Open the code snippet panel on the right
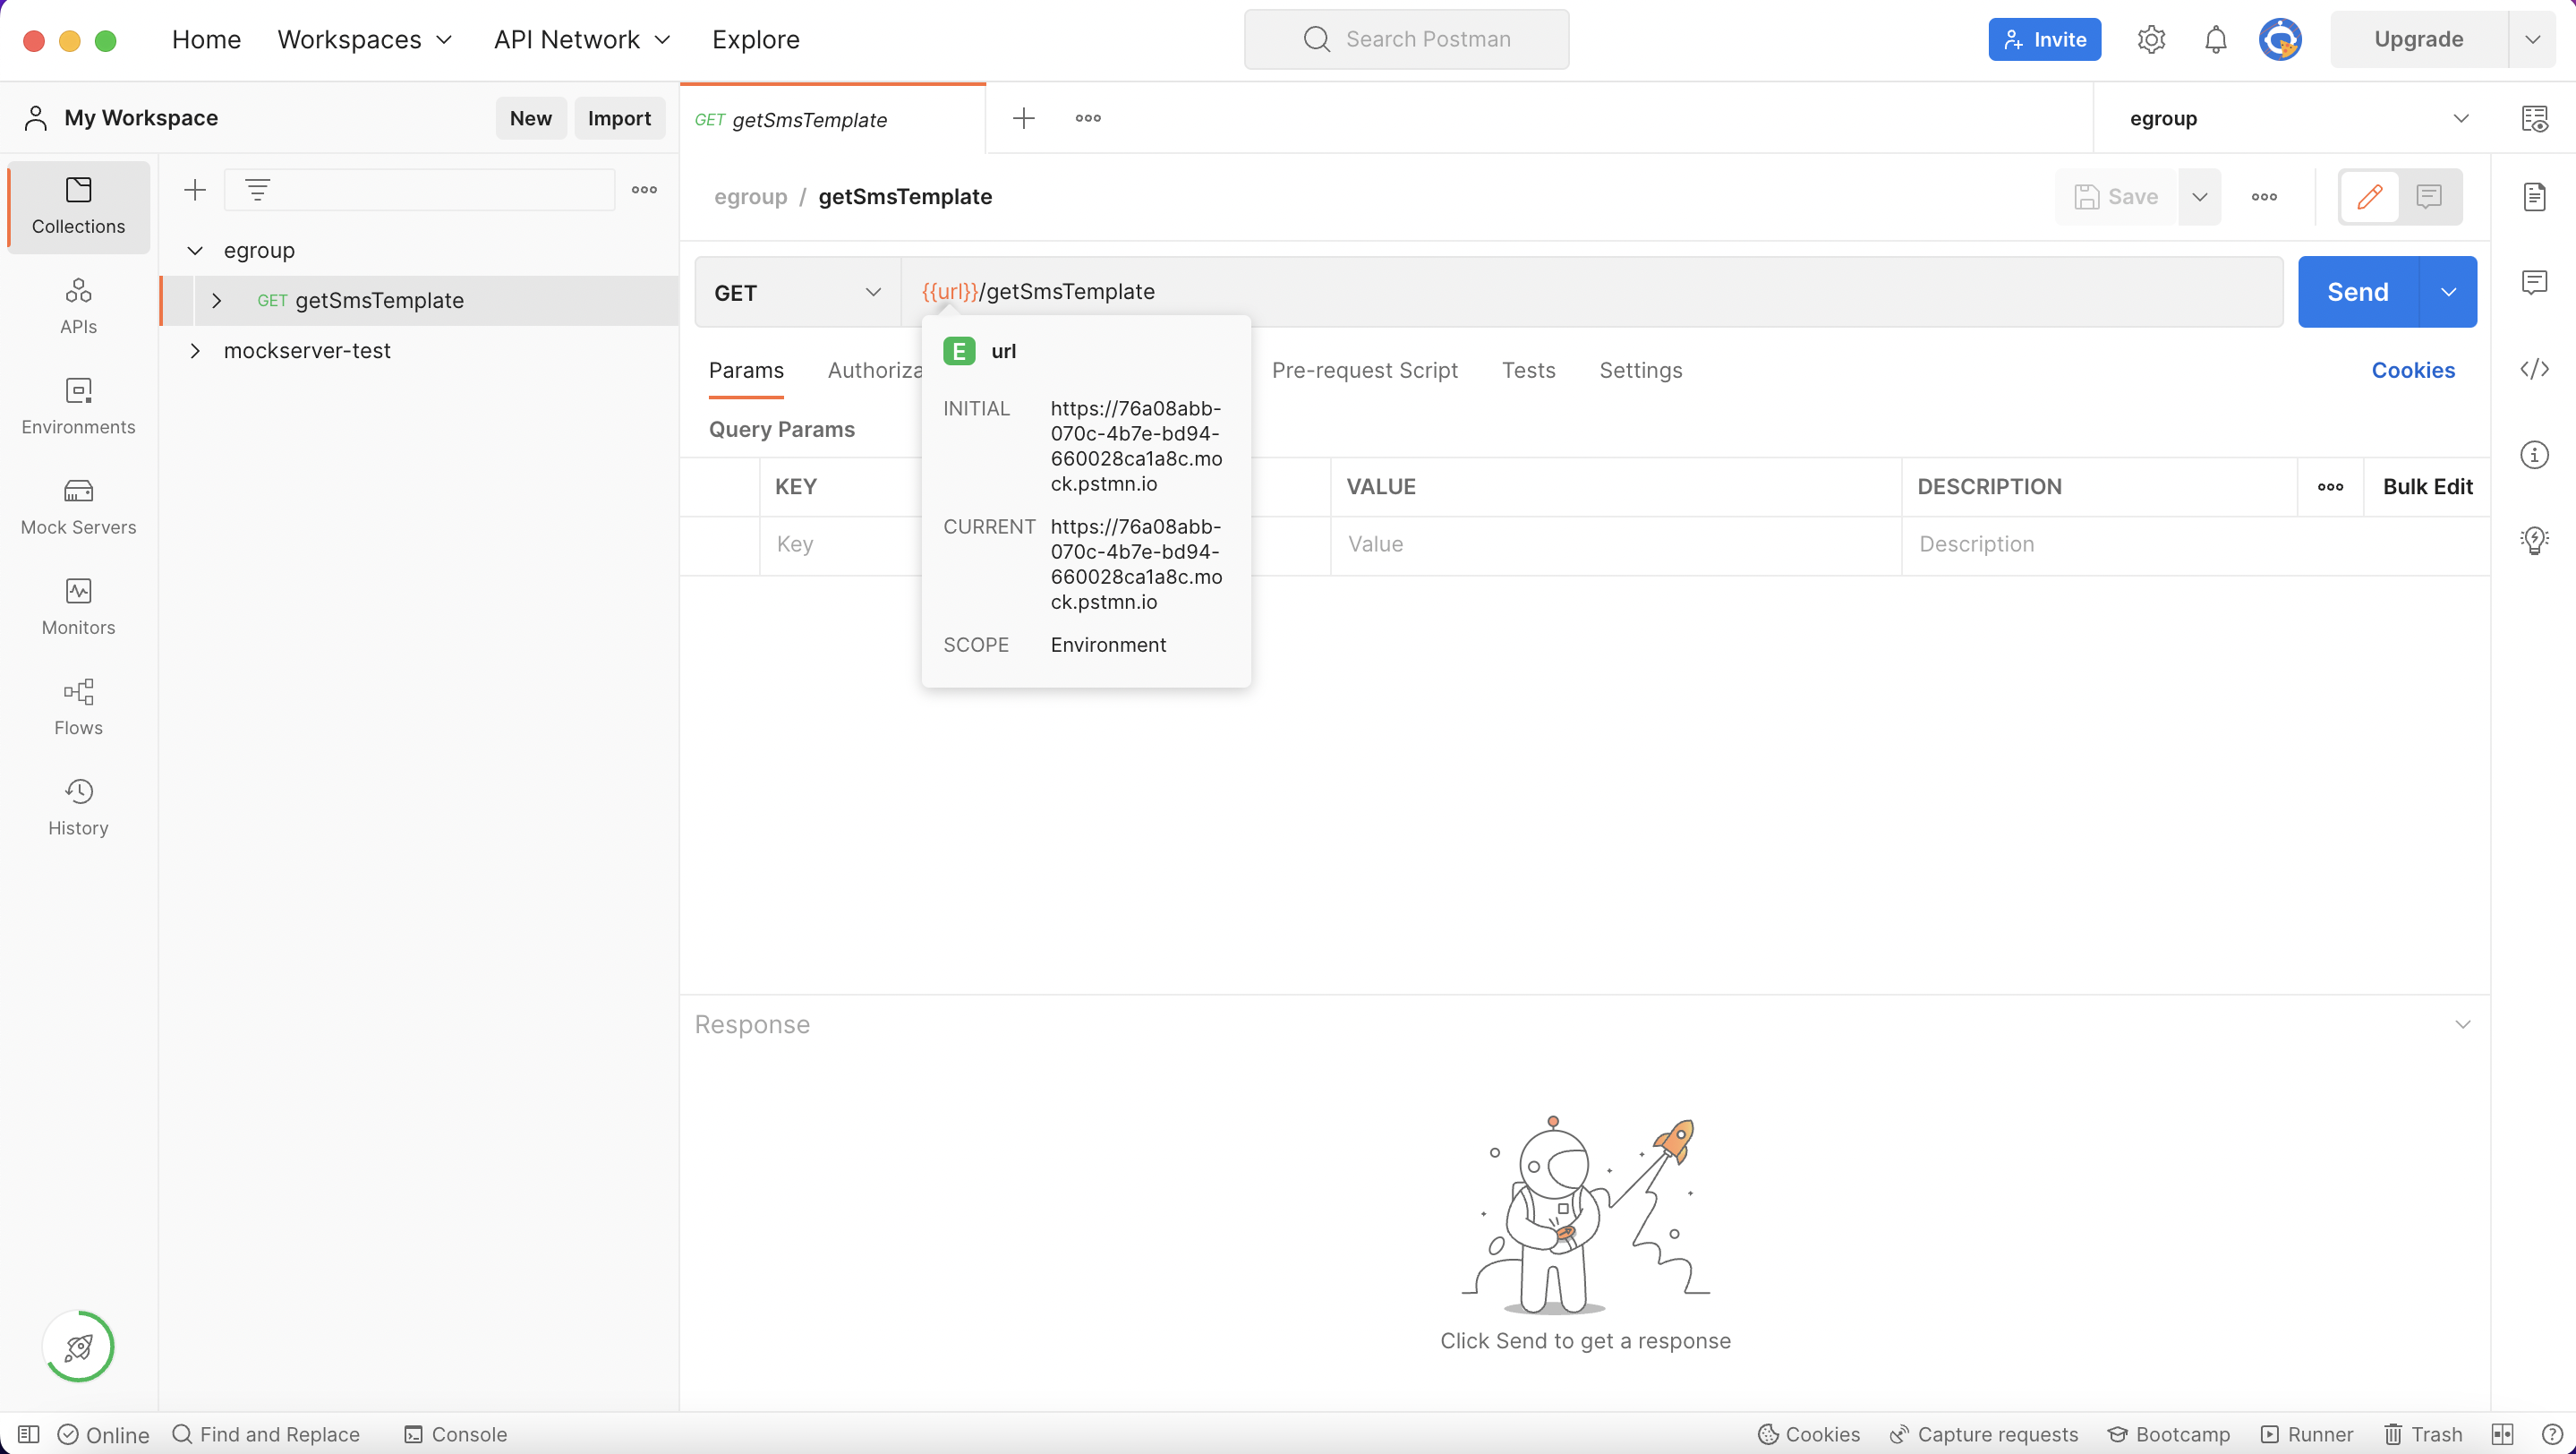Viewport: 2576px width, 1454px height. pyautogui.click(x=2536, y=369)
